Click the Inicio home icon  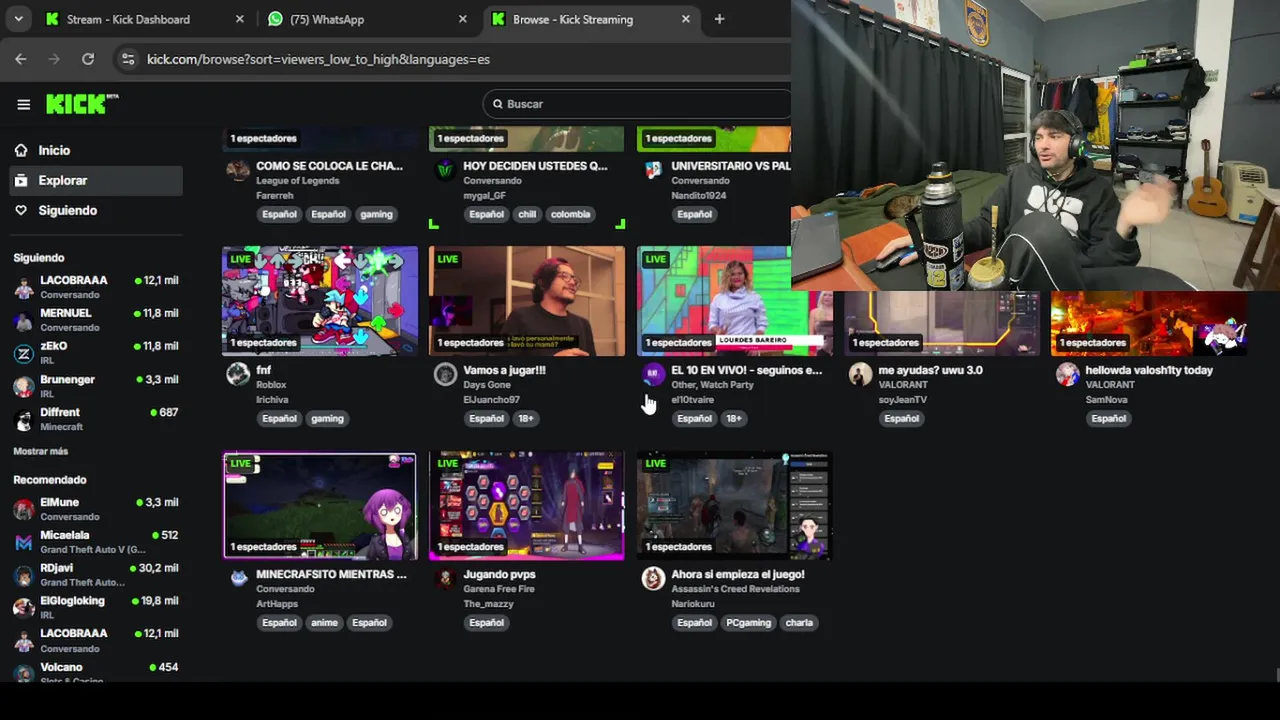[x=21, y=150]
